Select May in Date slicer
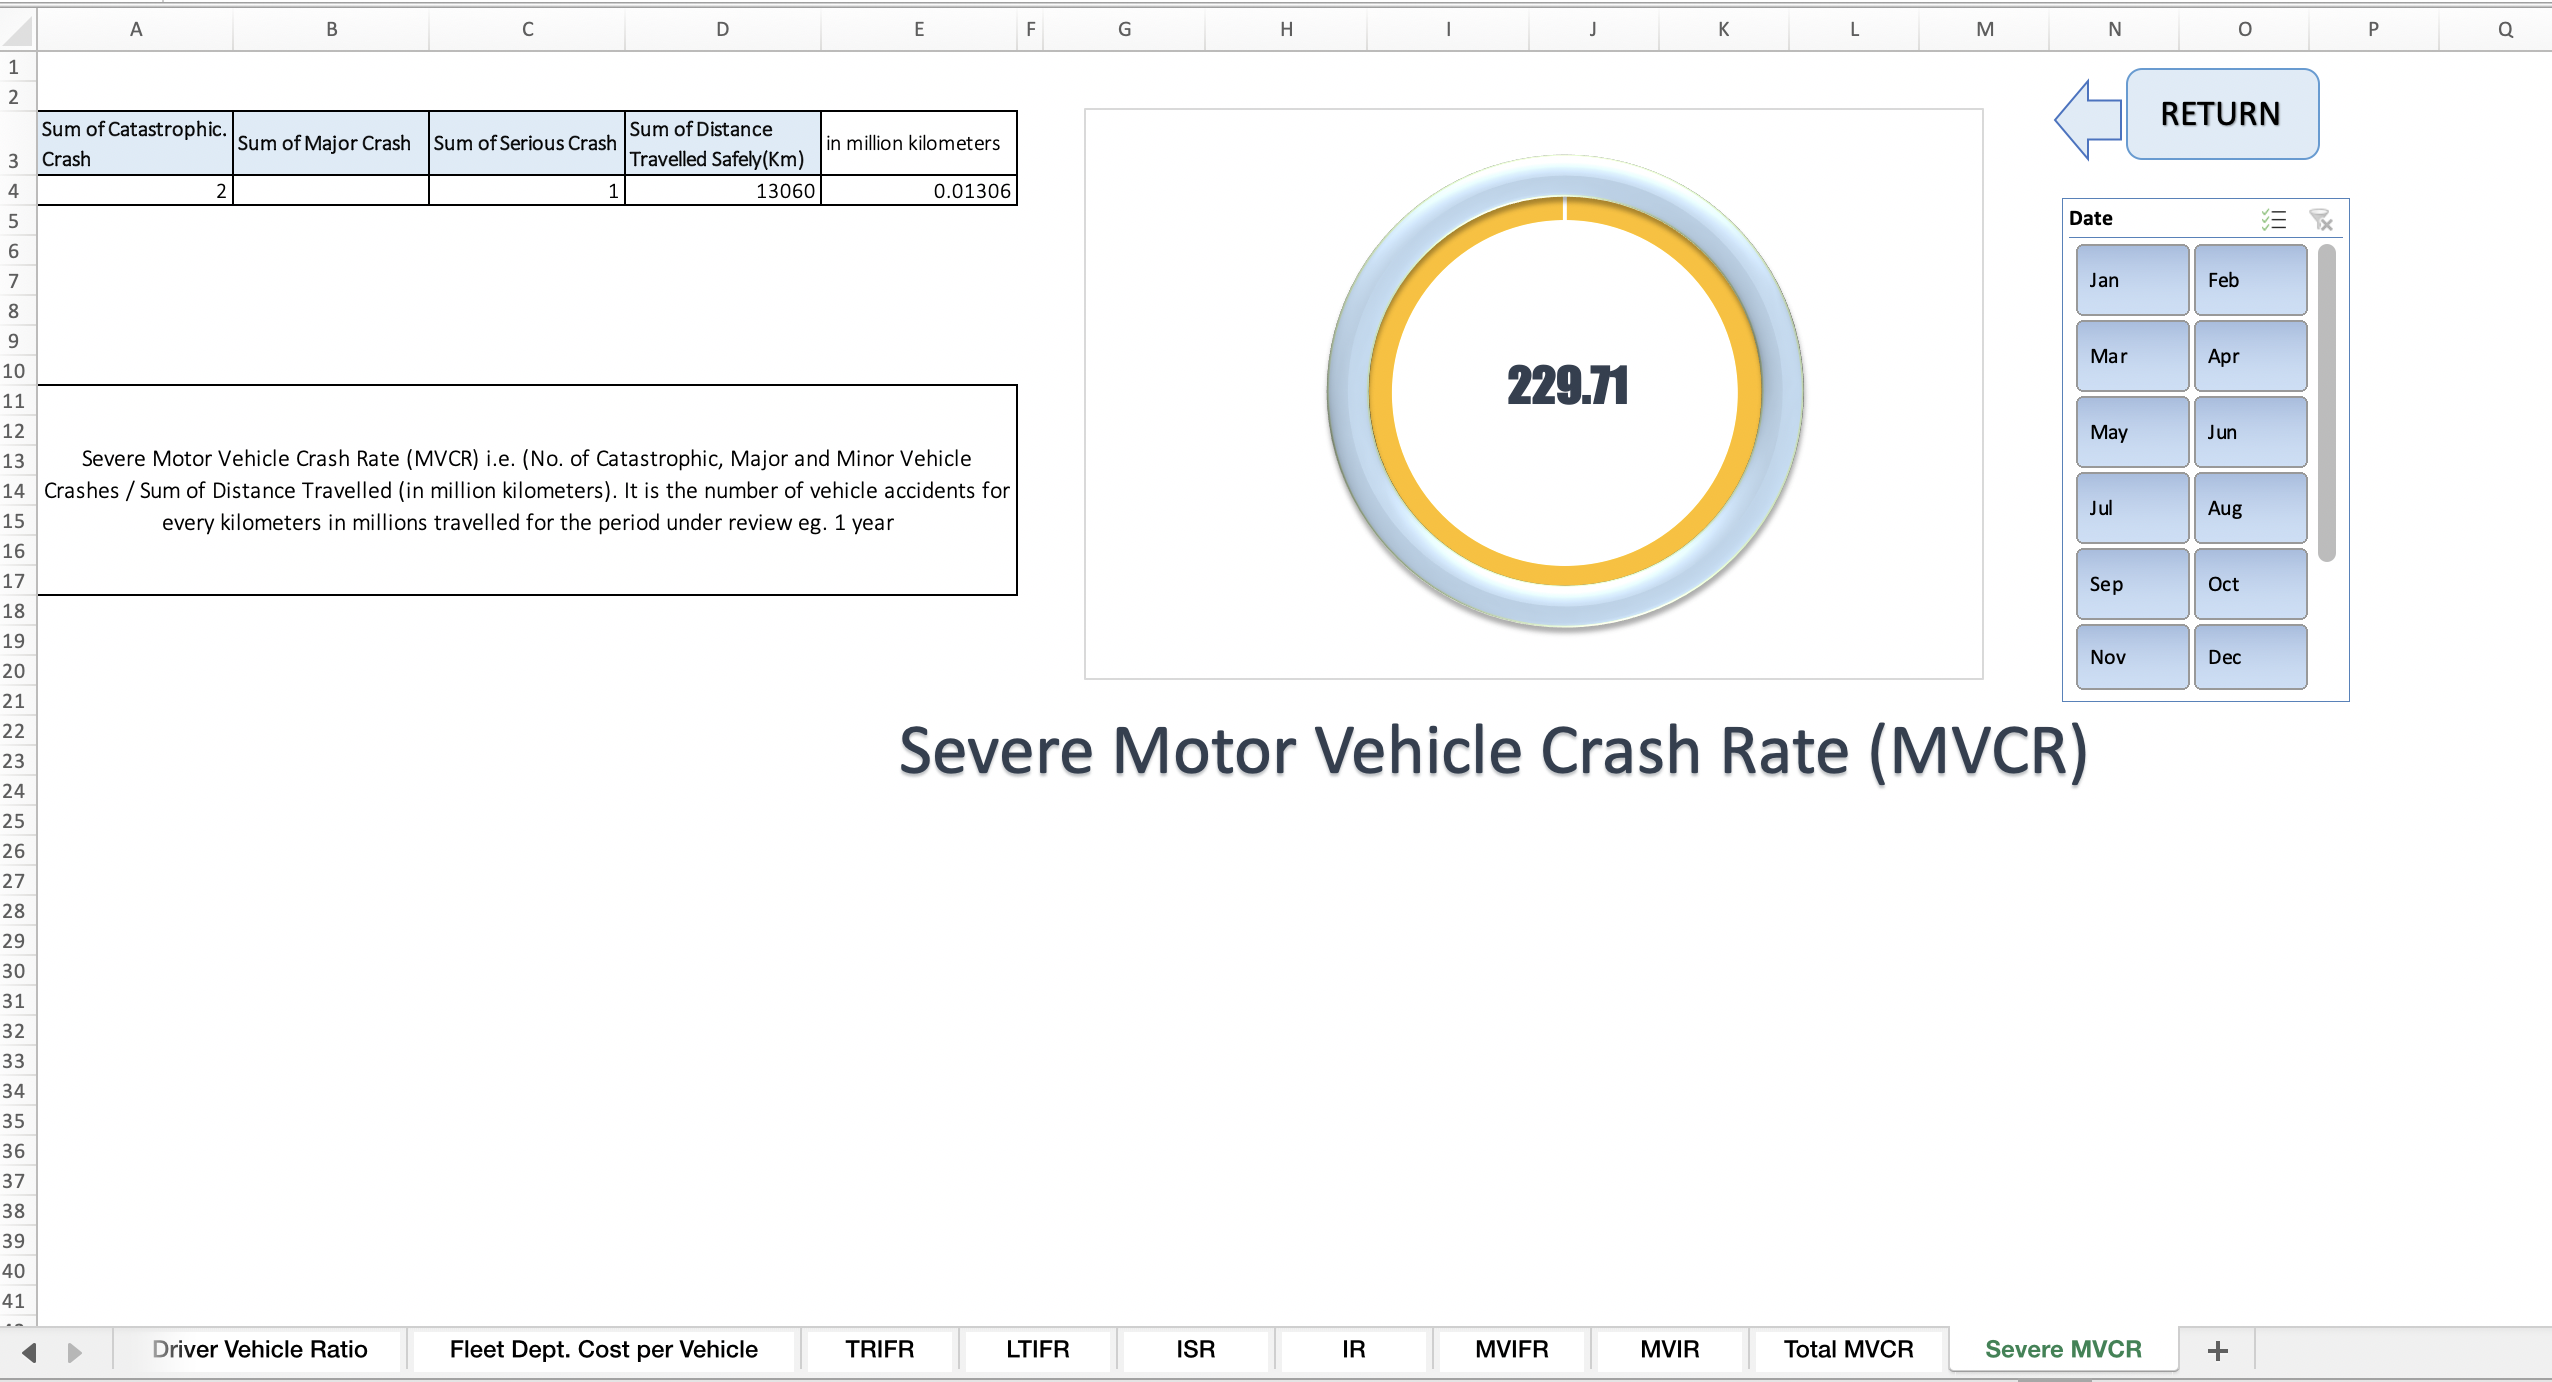The width and height of the screenshot is (2552, 1382). point(2132,432)
